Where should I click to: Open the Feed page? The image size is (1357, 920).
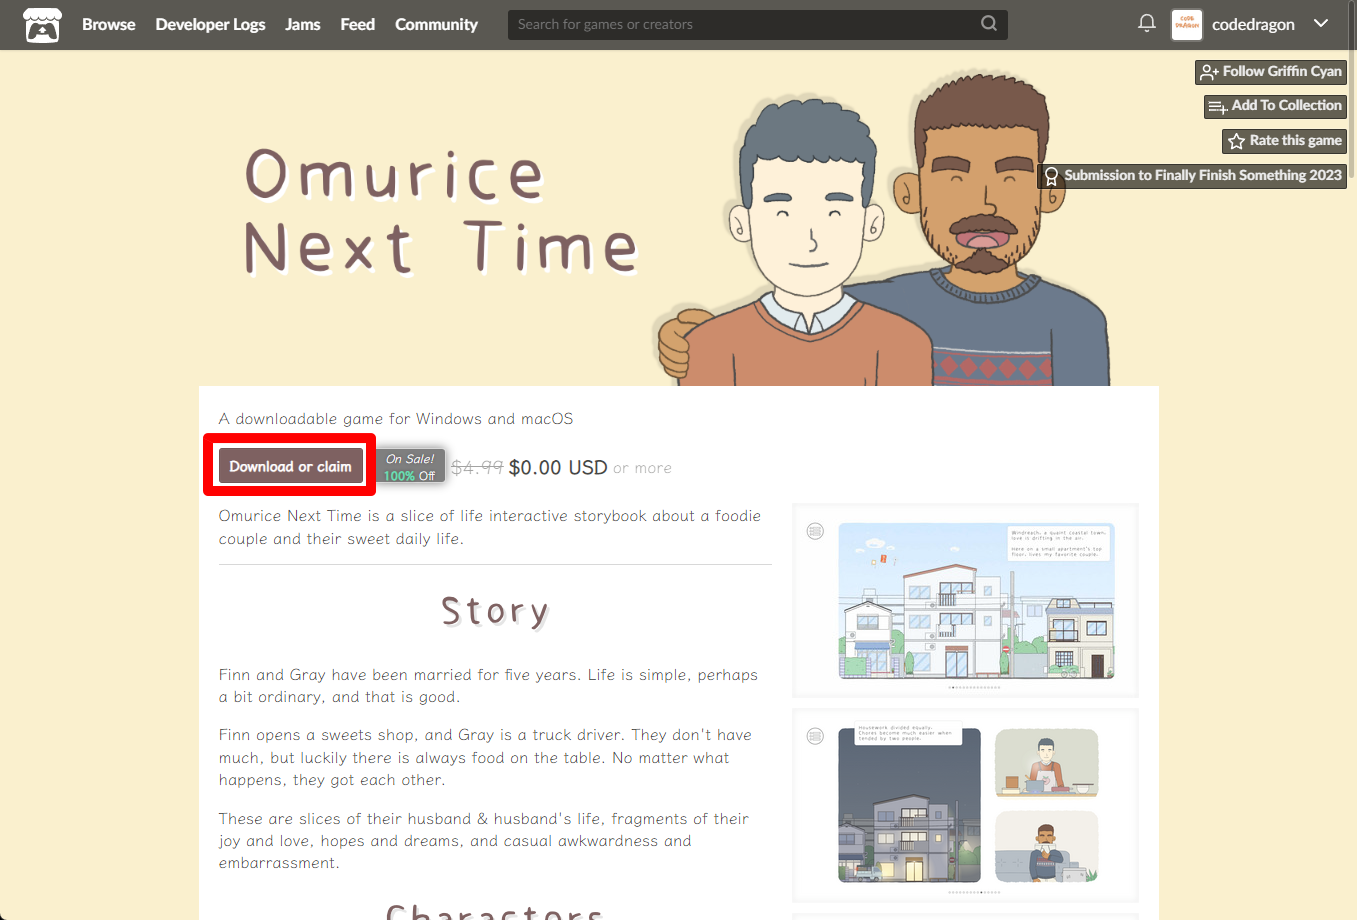pos(357,25)
